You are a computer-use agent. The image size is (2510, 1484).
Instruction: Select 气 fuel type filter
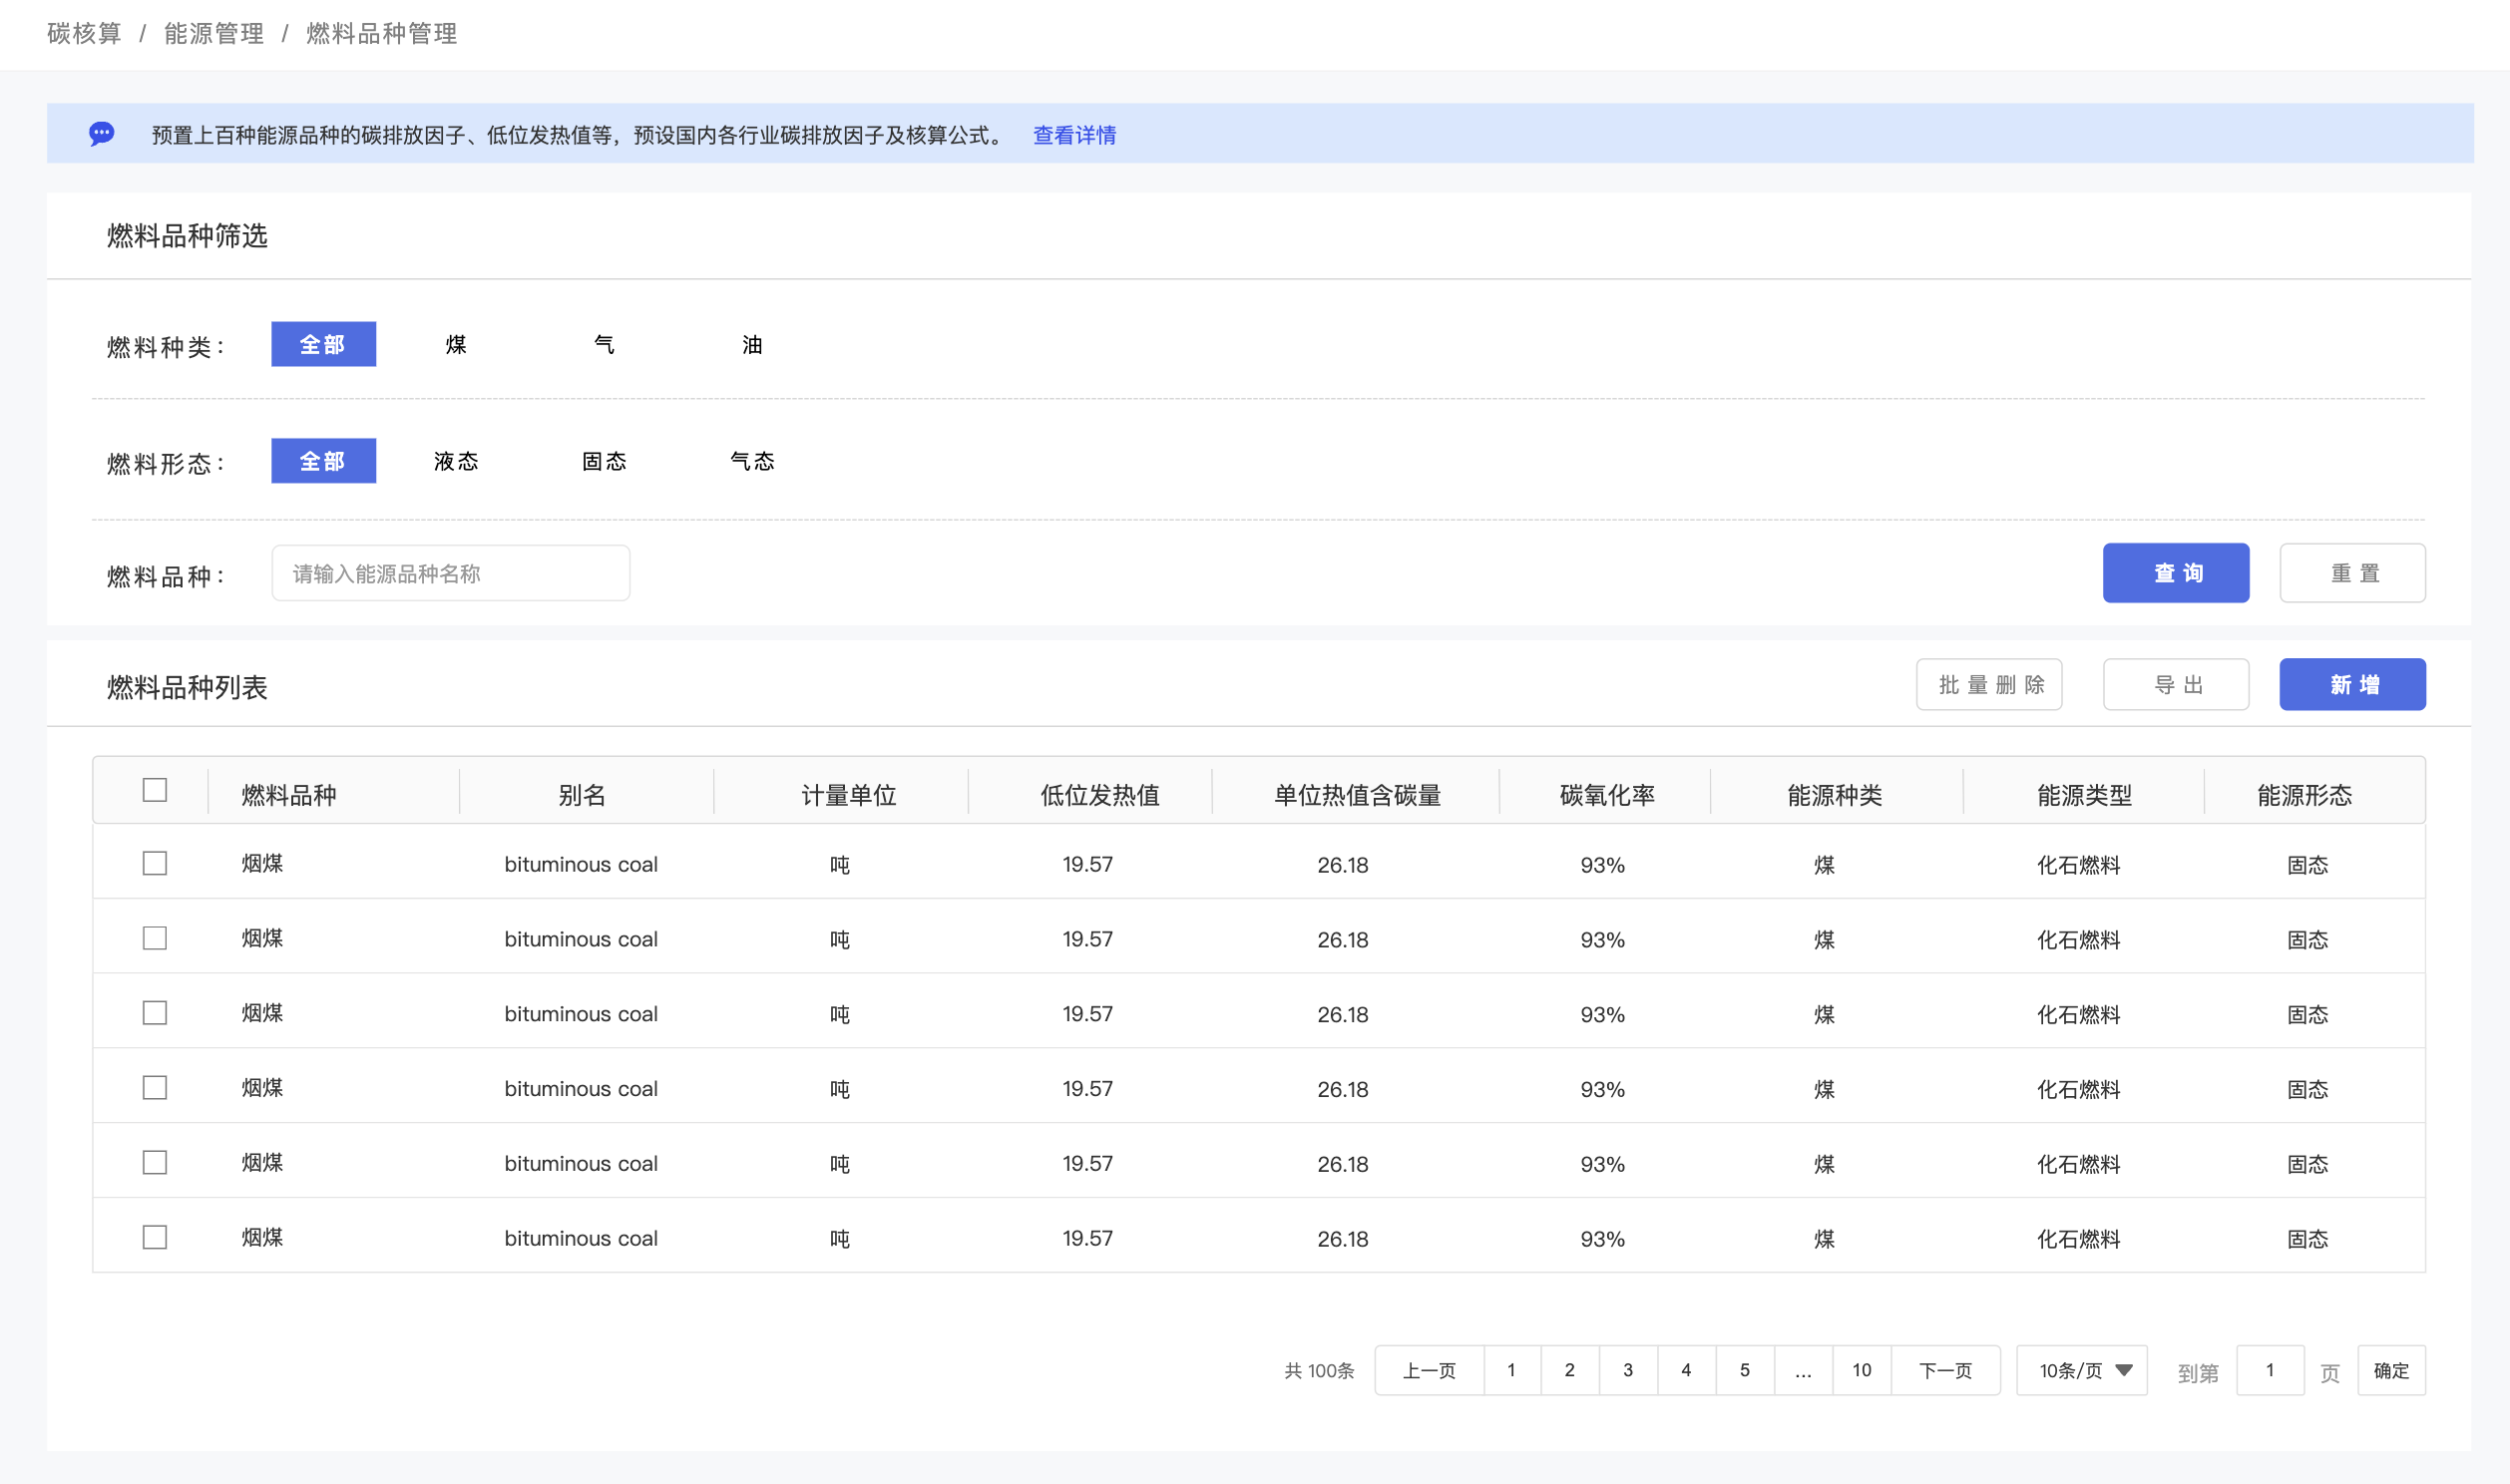click(x=604, y=345)
